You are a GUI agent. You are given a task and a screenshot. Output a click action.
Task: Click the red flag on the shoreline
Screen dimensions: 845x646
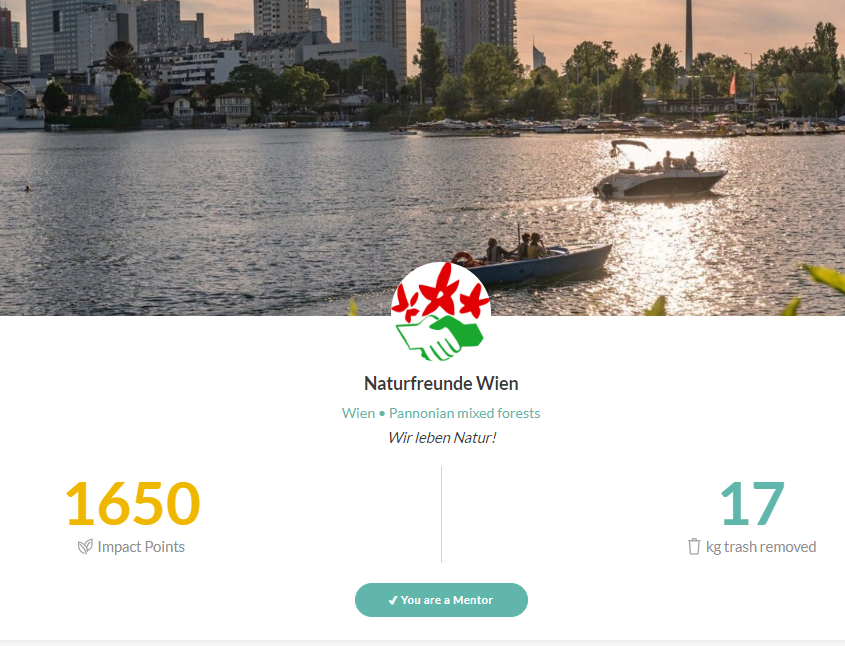[732, 85]
